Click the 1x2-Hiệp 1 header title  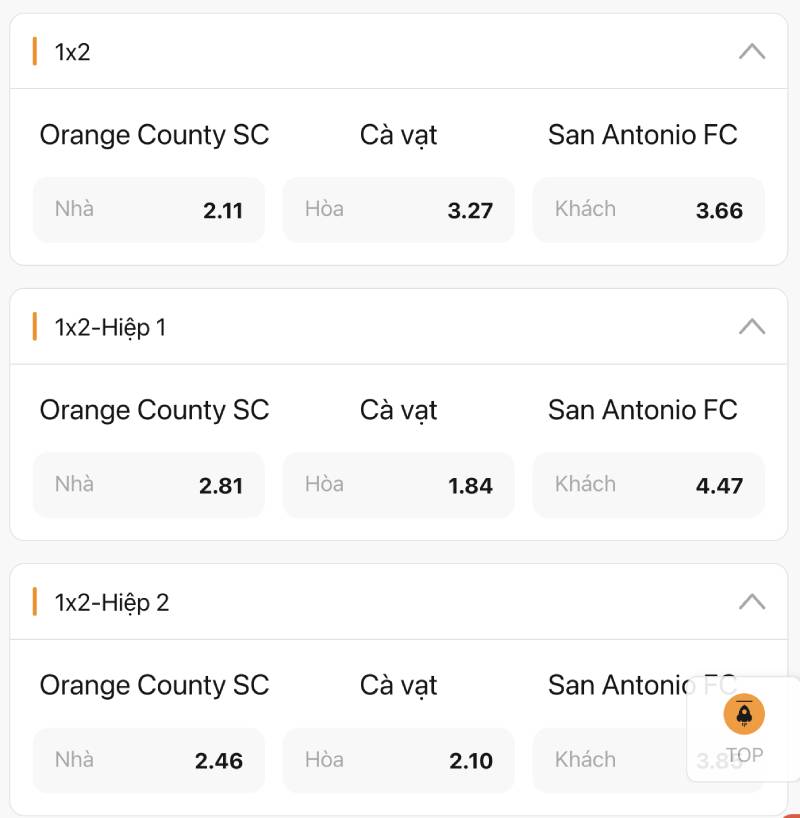coord(110,327)
